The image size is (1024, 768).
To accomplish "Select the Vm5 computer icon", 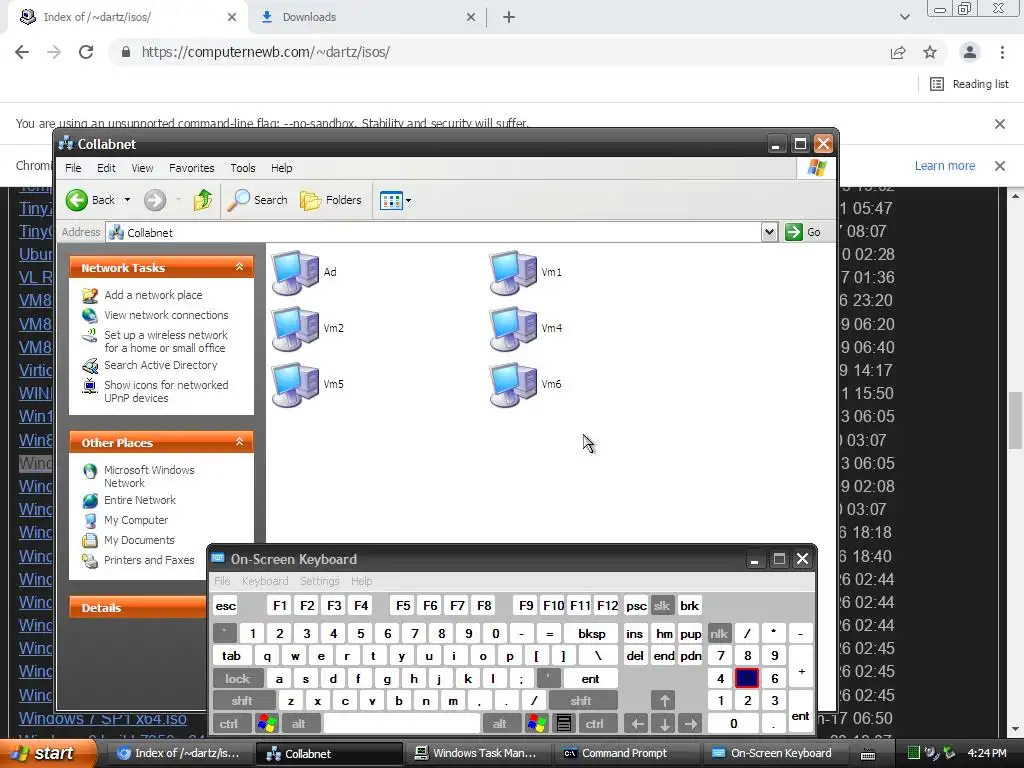I will pyautogui.click(x=295, y=385).
